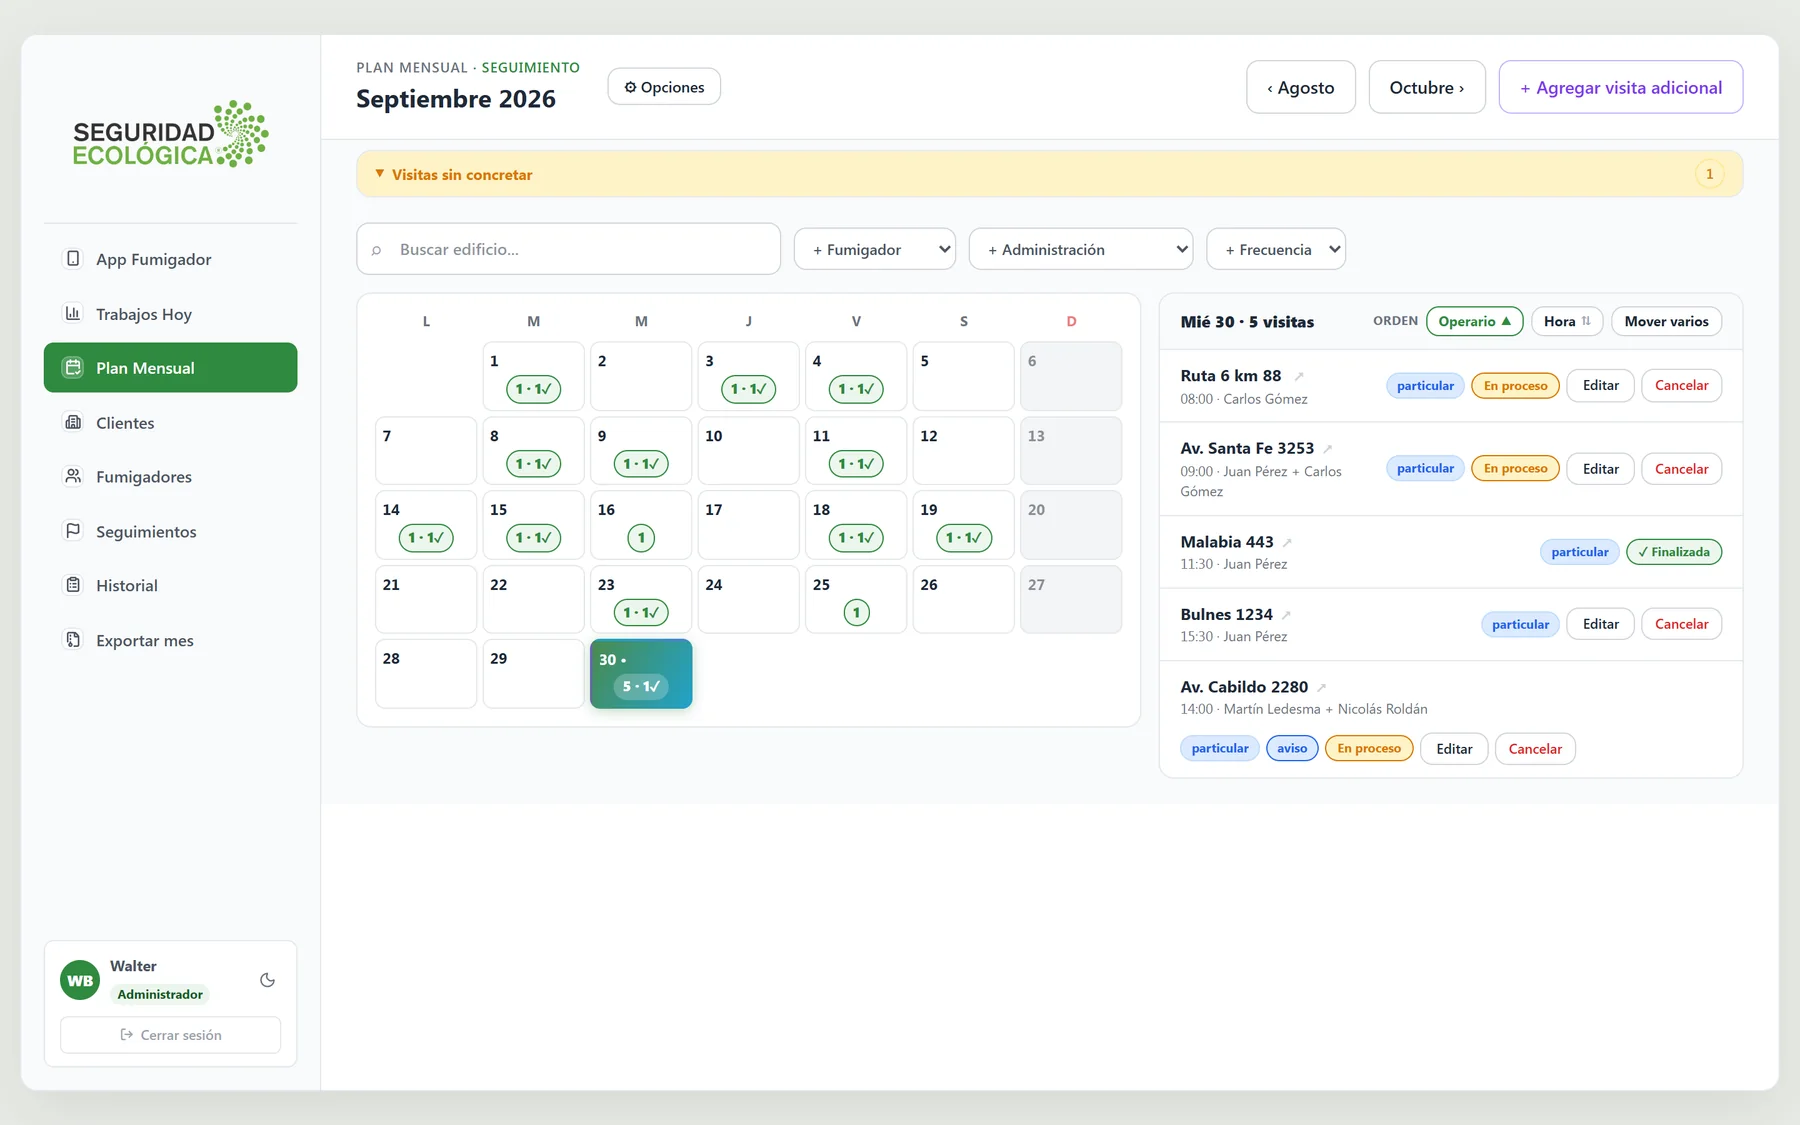Go to Trabajos Hoy in sidebar
This screenshot has height=1125, width=1800.
point(171,313)
